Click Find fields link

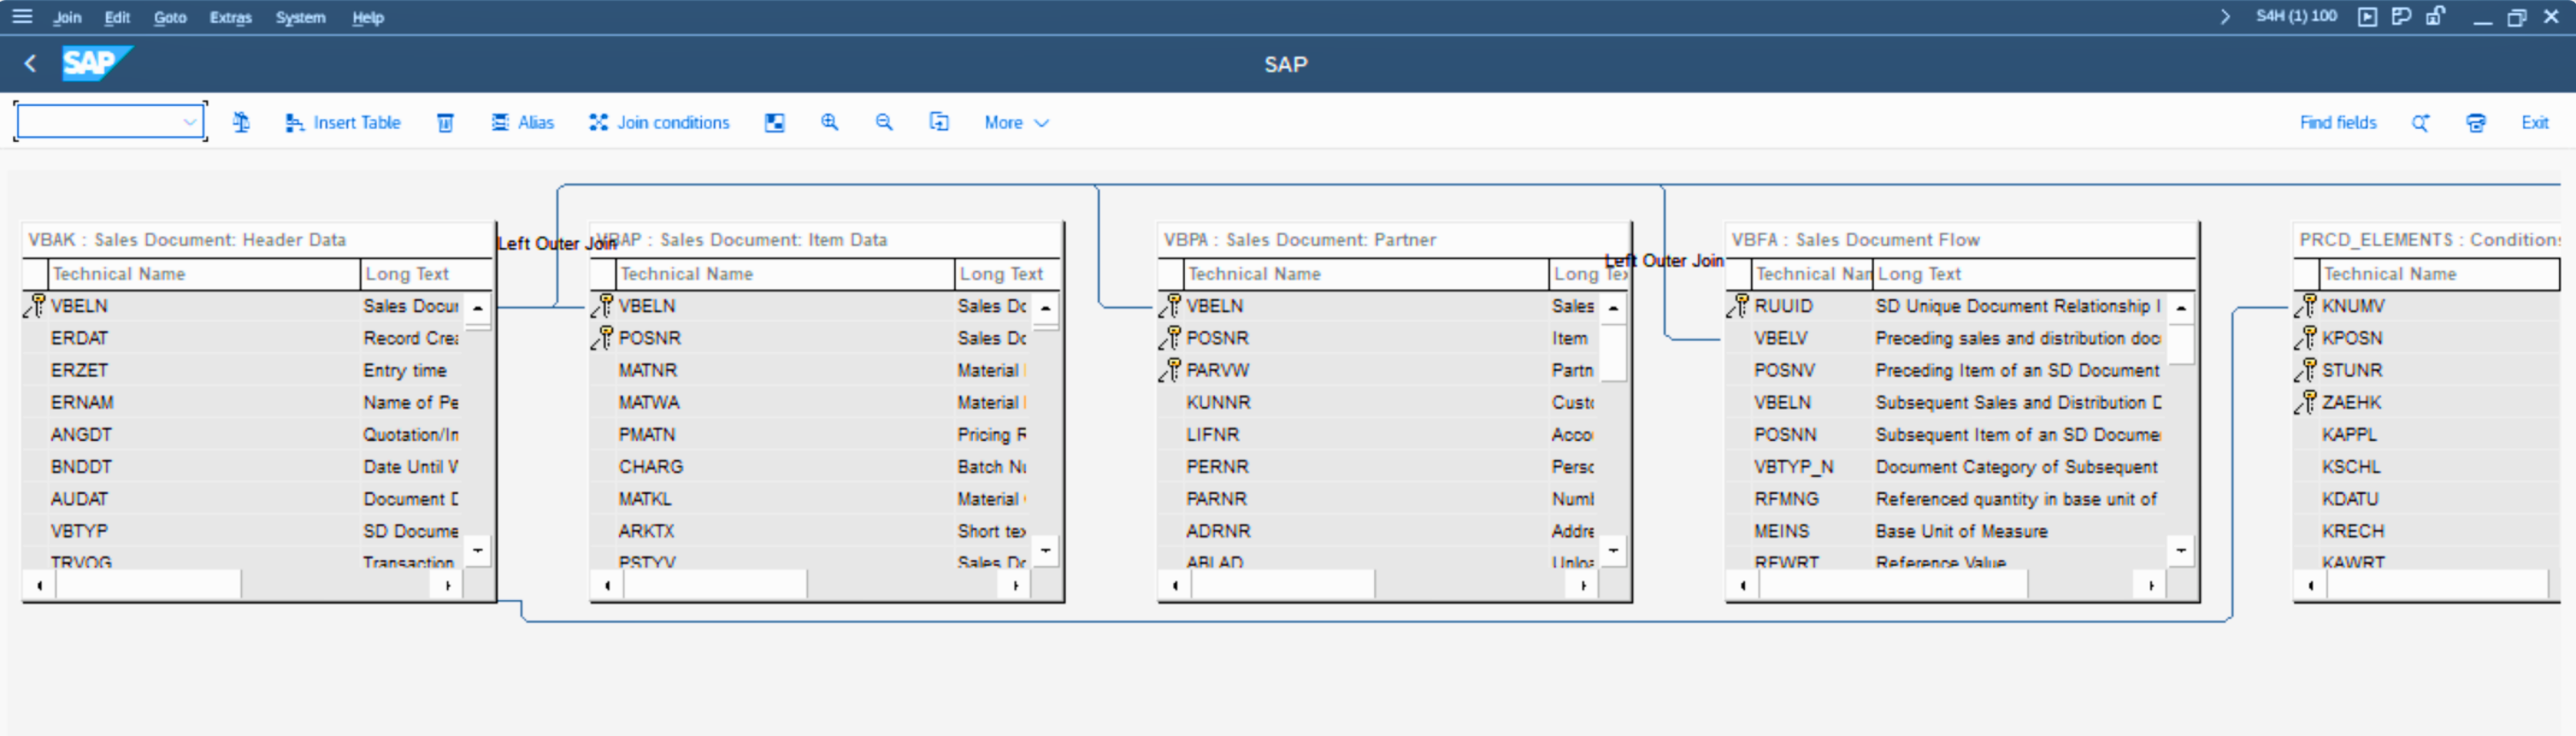click(x=2337, y=122)
